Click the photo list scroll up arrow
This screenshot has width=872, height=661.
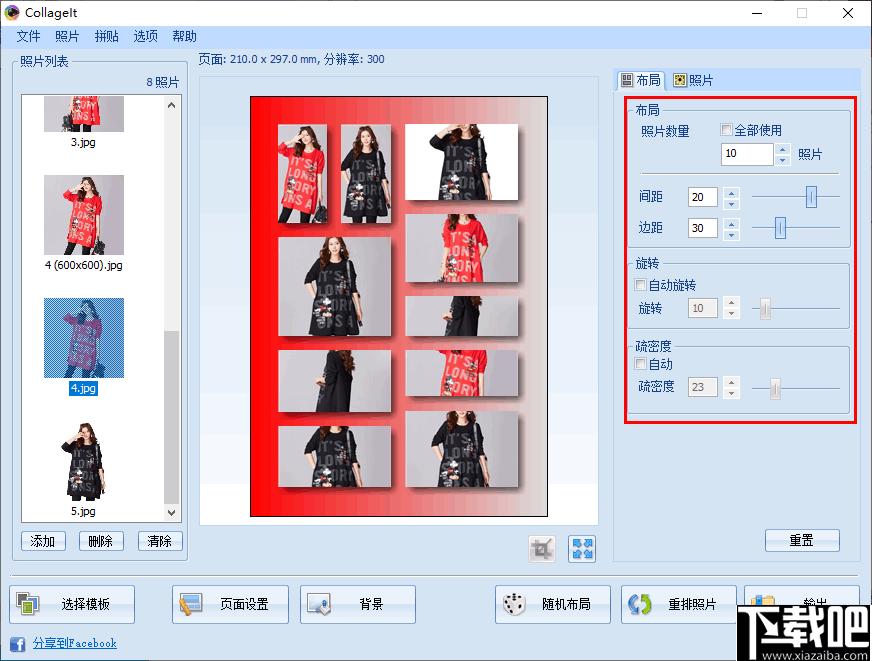[171, 105]
